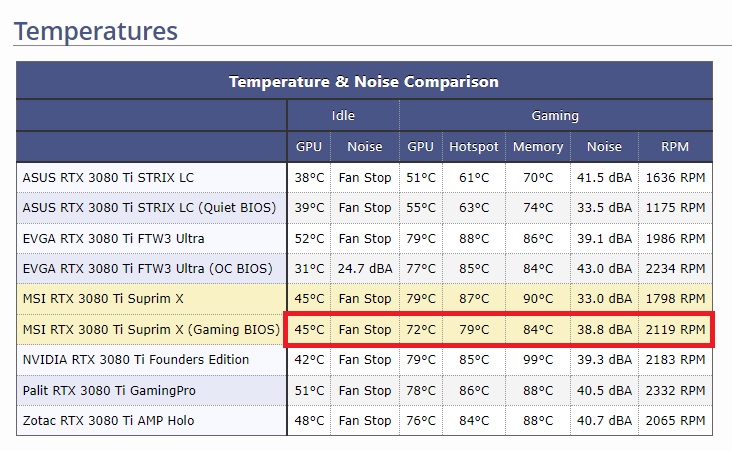Click the Palit RTX 3080 Ti GamingPro label
The width and height of the screenshot is (732, 451).
click(114, 390)
